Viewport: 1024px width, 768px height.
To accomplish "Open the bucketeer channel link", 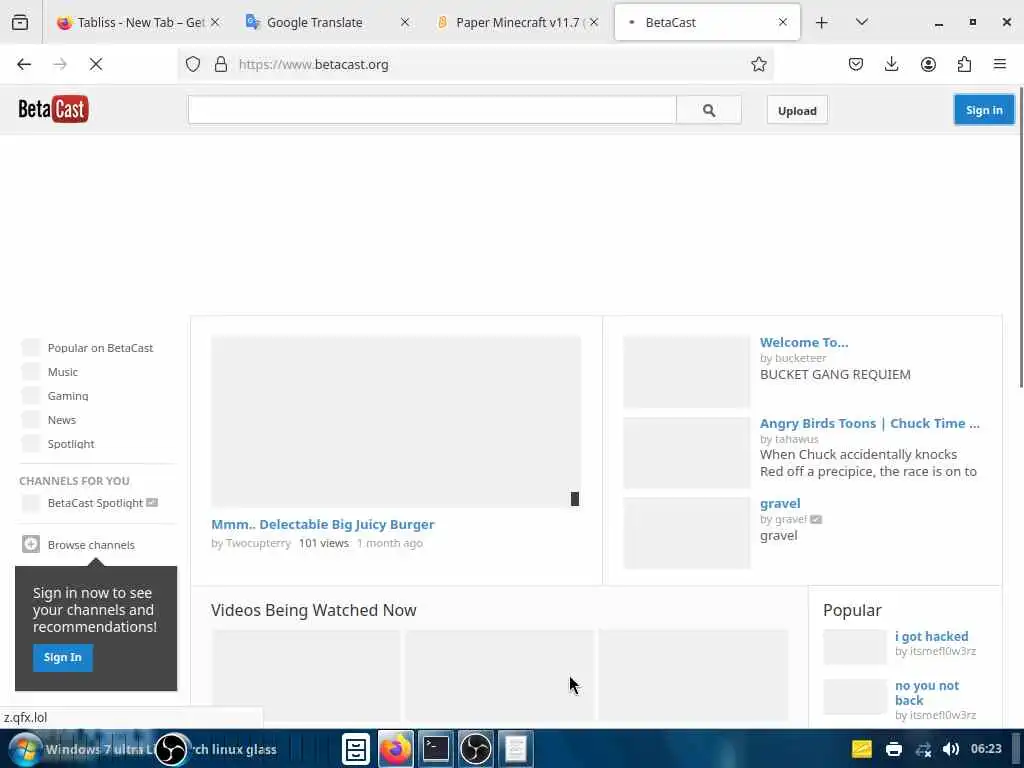I will point(800,358).
